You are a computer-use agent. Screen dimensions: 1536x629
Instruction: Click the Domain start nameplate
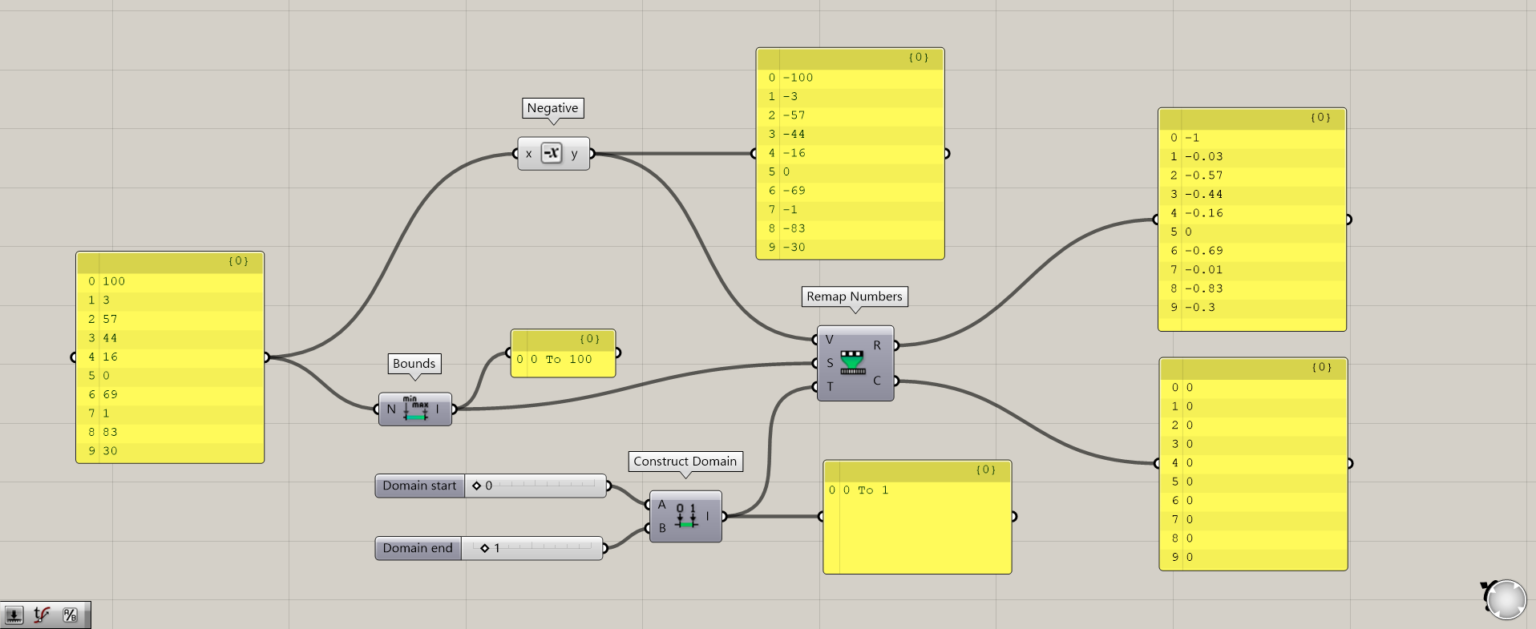click(x=418, y=485)
